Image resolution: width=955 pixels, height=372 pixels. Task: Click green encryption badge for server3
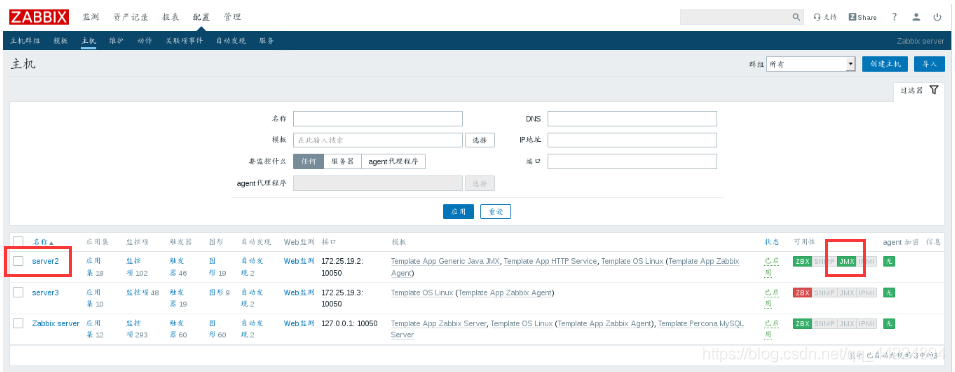(x=889, y=292)
